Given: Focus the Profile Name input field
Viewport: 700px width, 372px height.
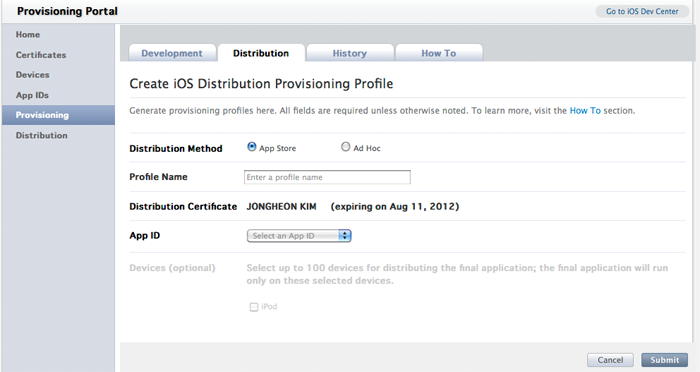Looking at the screenshot, I should [x=327, y=177].
